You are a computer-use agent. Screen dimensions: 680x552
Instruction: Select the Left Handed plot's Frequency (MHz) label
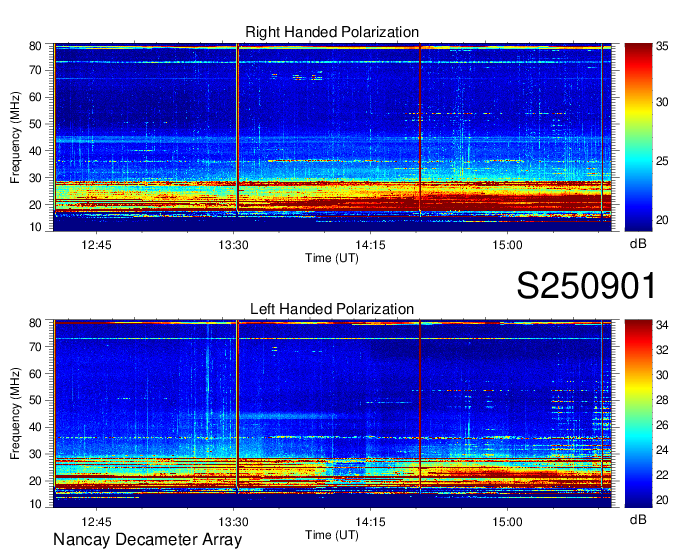point(15,414)
